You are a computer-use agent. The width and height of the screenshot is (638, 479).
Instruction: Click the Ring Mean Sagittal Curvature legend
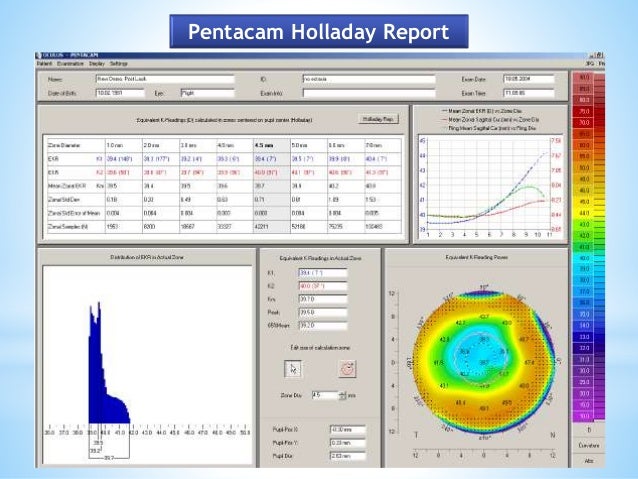[489, 128]
